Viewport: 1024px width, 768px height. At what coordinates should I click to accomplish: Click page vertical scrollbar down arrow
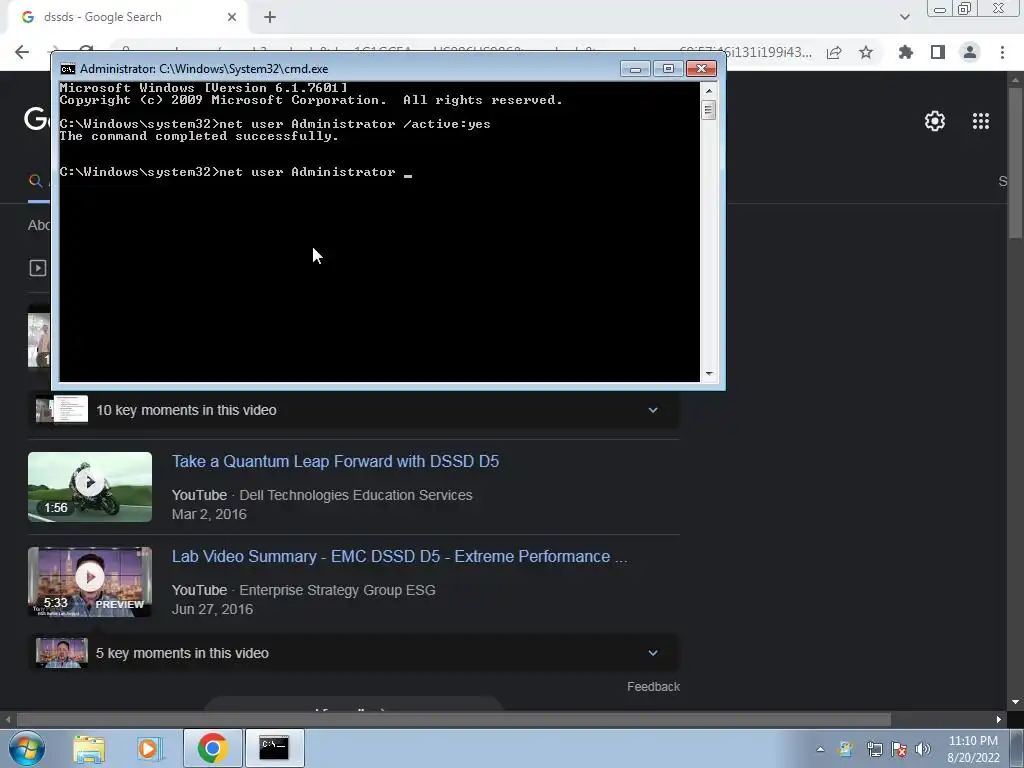click(1016, 702)
